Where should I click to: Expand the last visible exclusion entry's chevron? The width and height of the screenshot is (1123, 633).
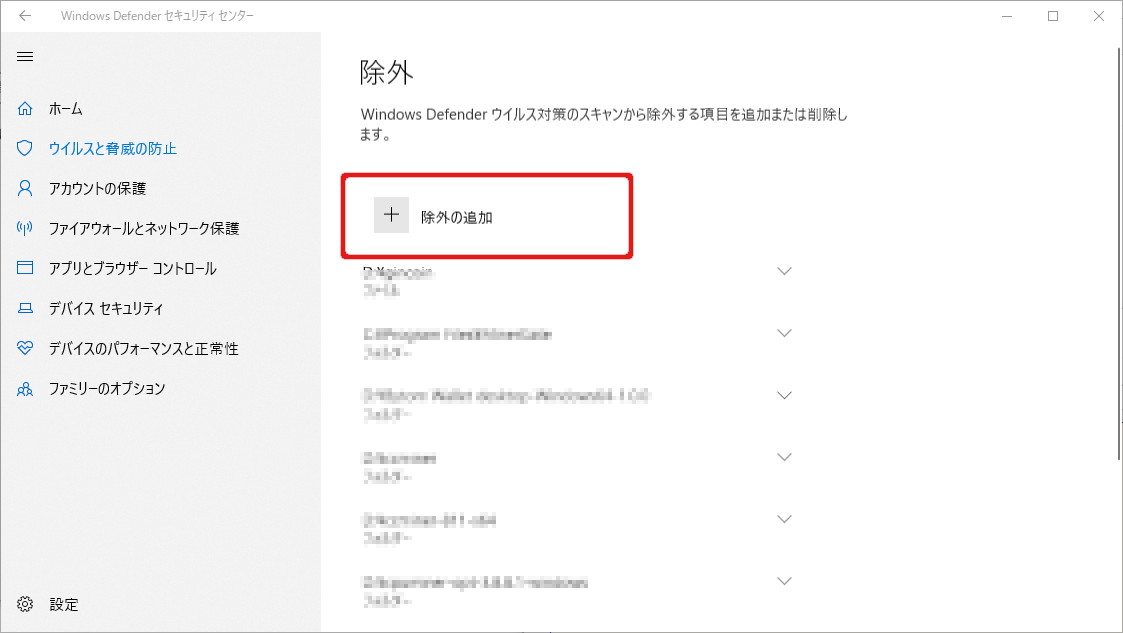[784, 581]
